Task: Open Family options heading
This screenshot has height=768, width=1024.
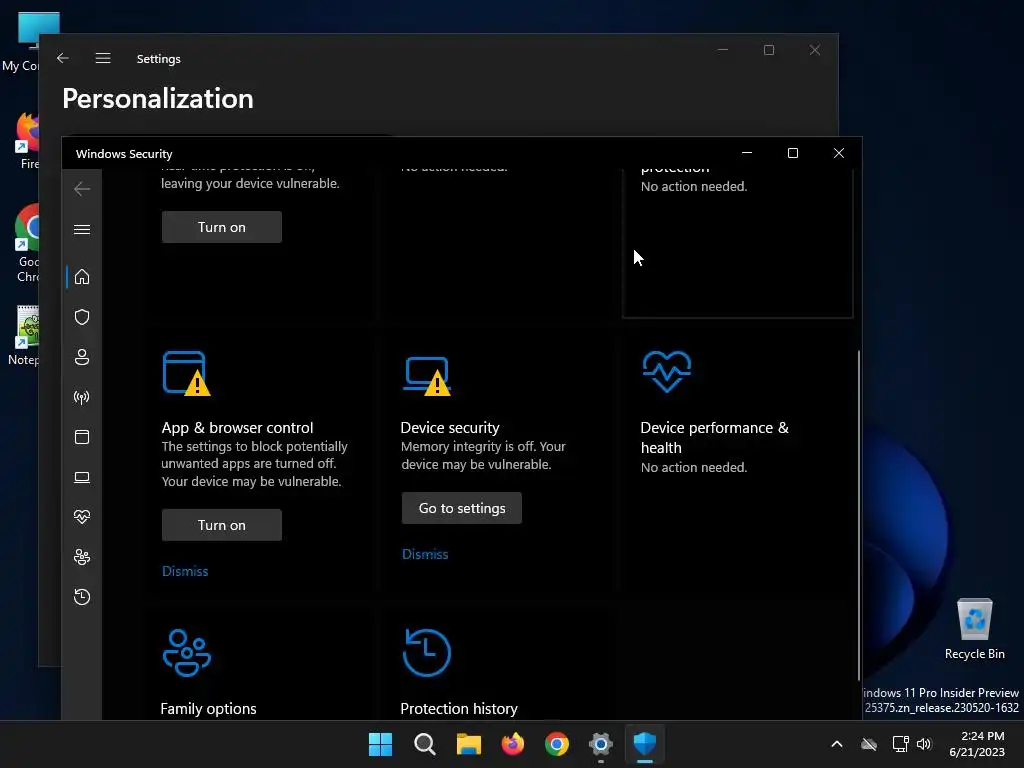Action: click(x=208, y=709)
